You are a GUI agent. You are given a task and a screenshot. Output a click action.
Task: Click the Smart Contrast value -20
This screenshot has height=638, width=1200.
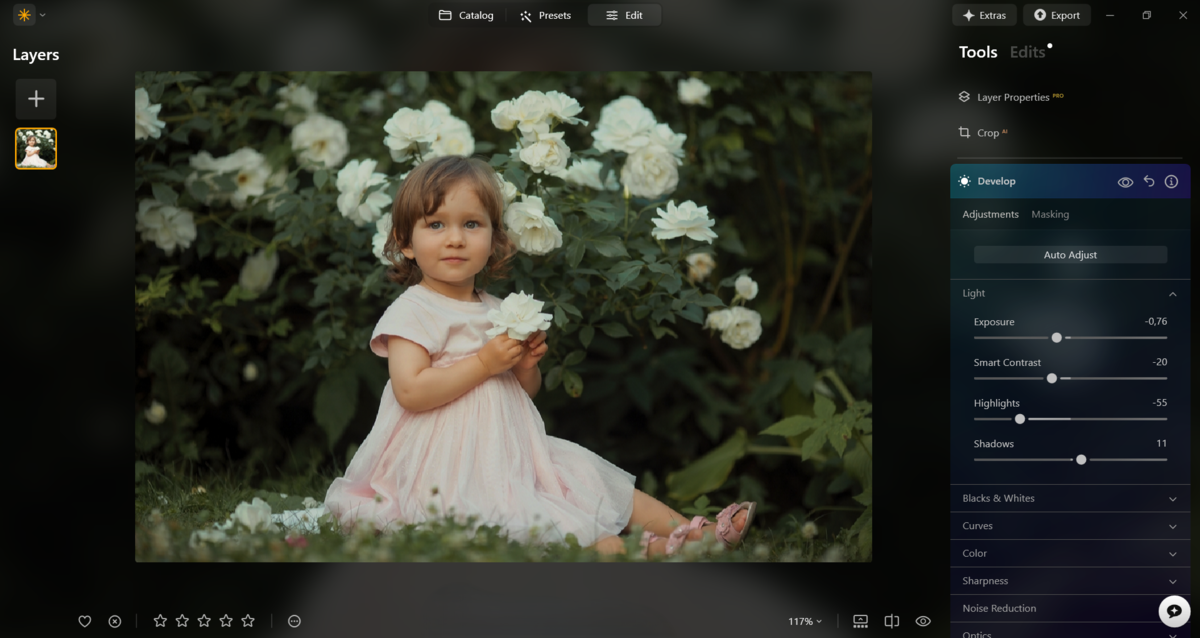pyautogui.click(x=1159, y=362)
